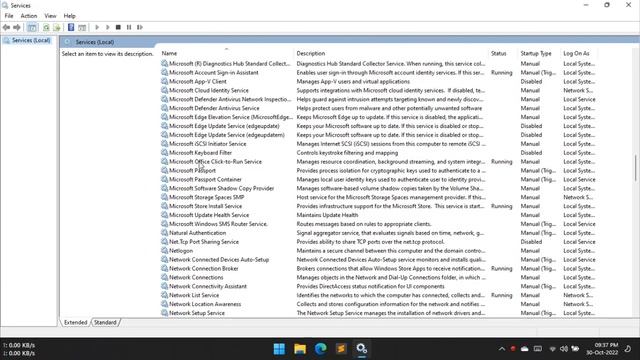Screen dimensions: 640x360
Task: Open File Explorer from the taskbar
Action: pos(300,349)
